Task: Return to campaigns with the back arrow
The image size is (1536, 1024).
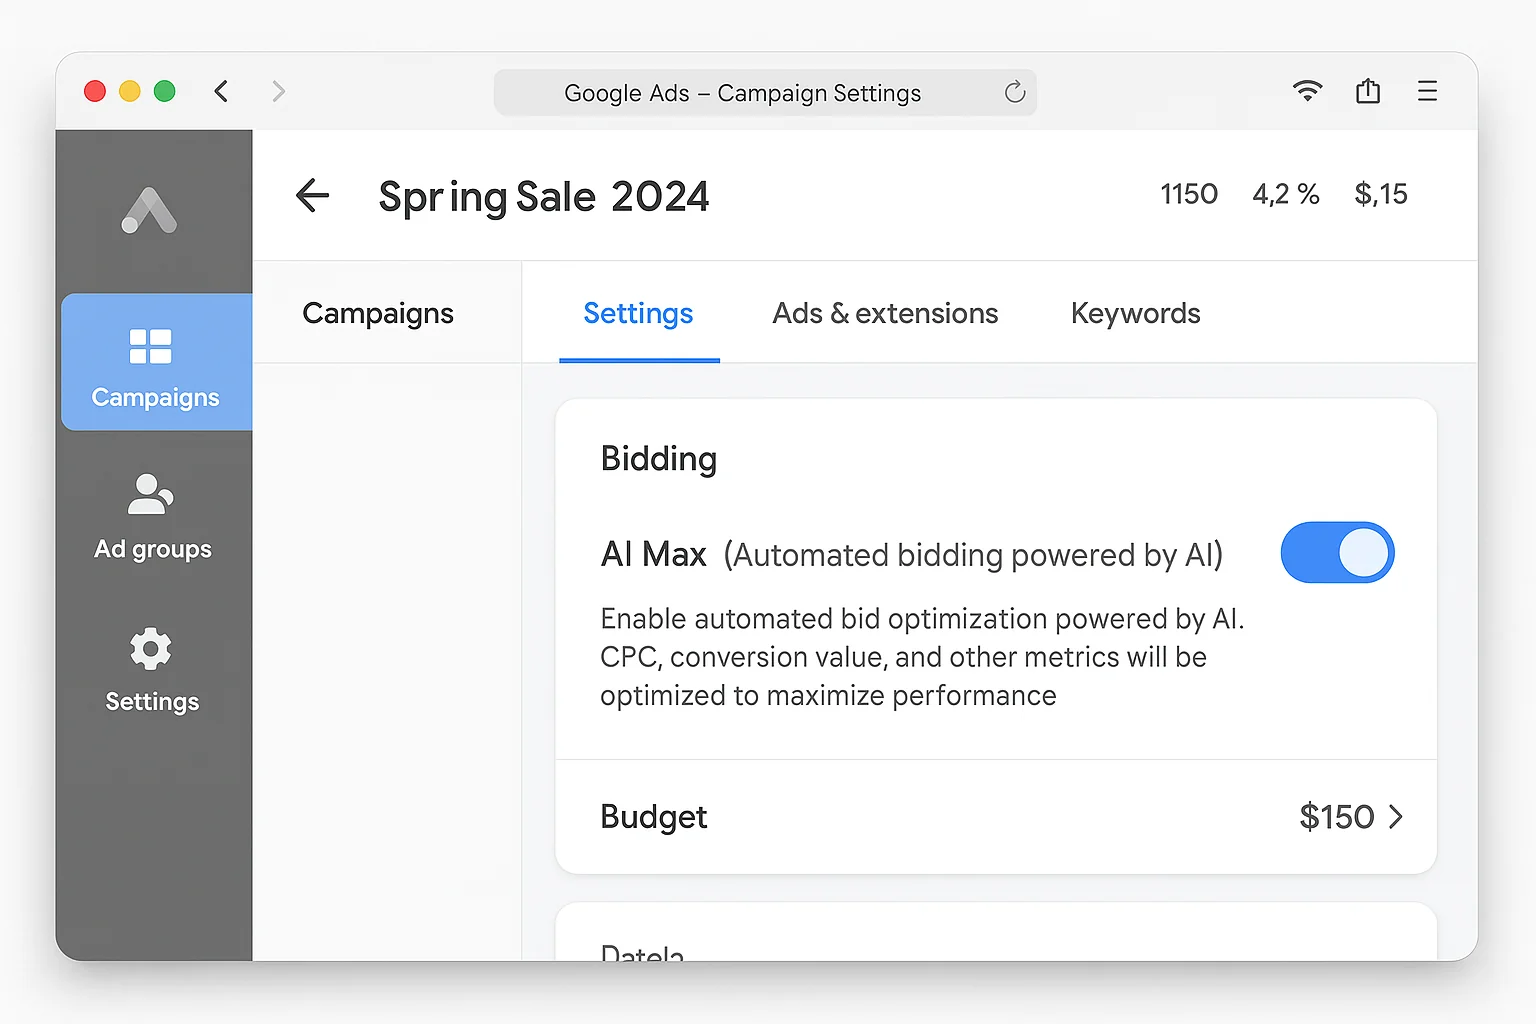Action: click(312, 195)
